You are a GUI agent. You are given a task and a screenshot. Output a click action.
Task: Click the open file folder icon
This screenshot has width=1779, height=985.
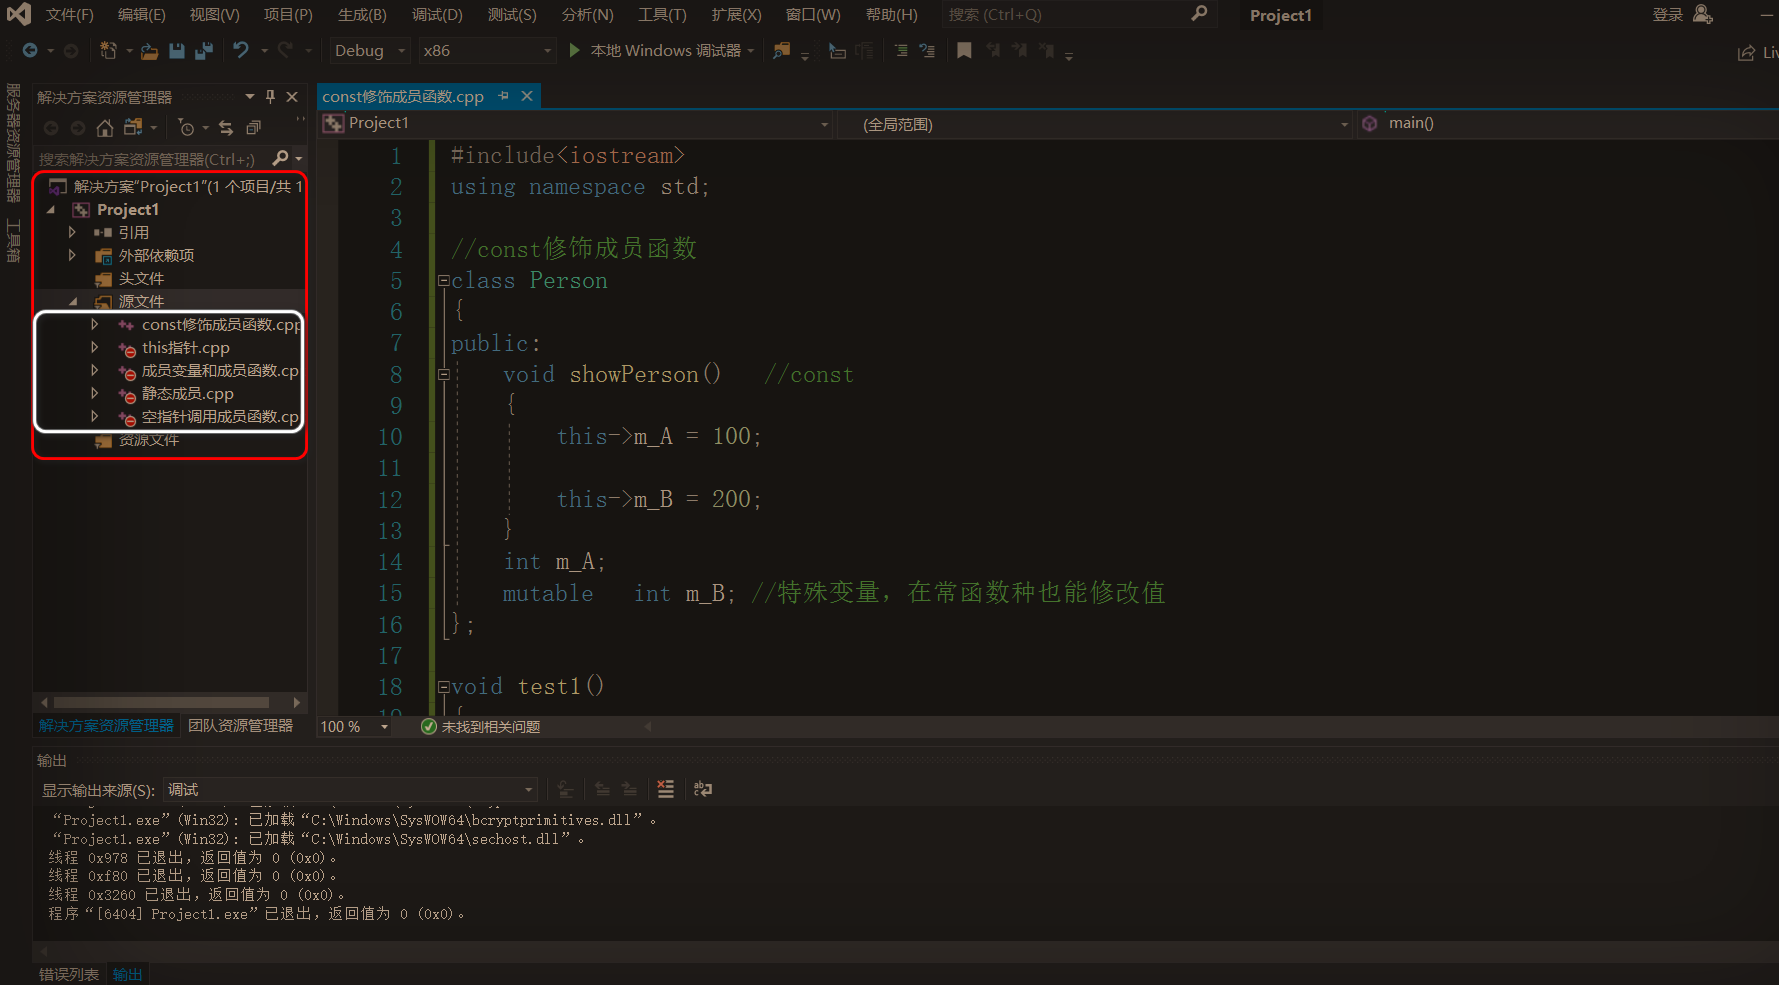[x=149, y=50]
